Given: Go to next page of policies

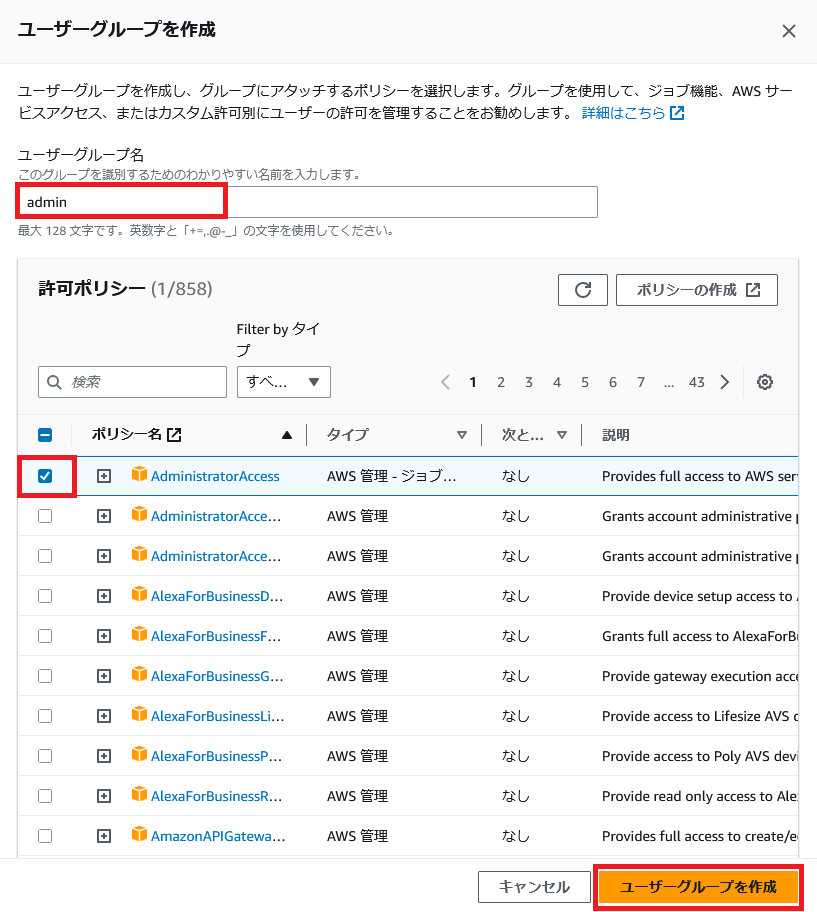Looking at the screenshot, I should (725, 382).
